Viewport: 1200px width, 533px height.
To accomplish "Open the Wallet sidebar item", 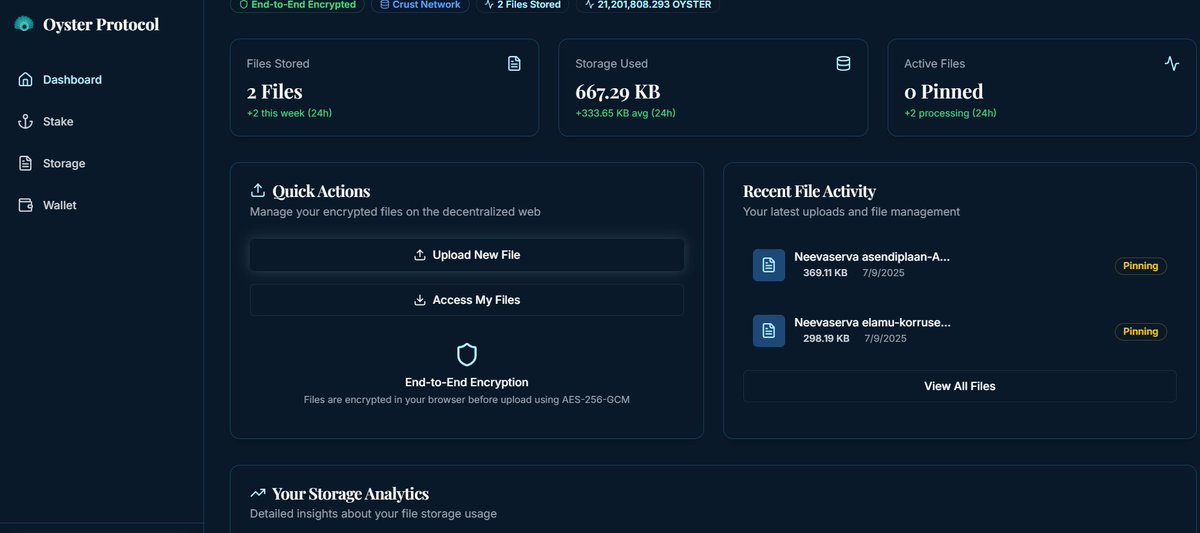I will point(101,206).
